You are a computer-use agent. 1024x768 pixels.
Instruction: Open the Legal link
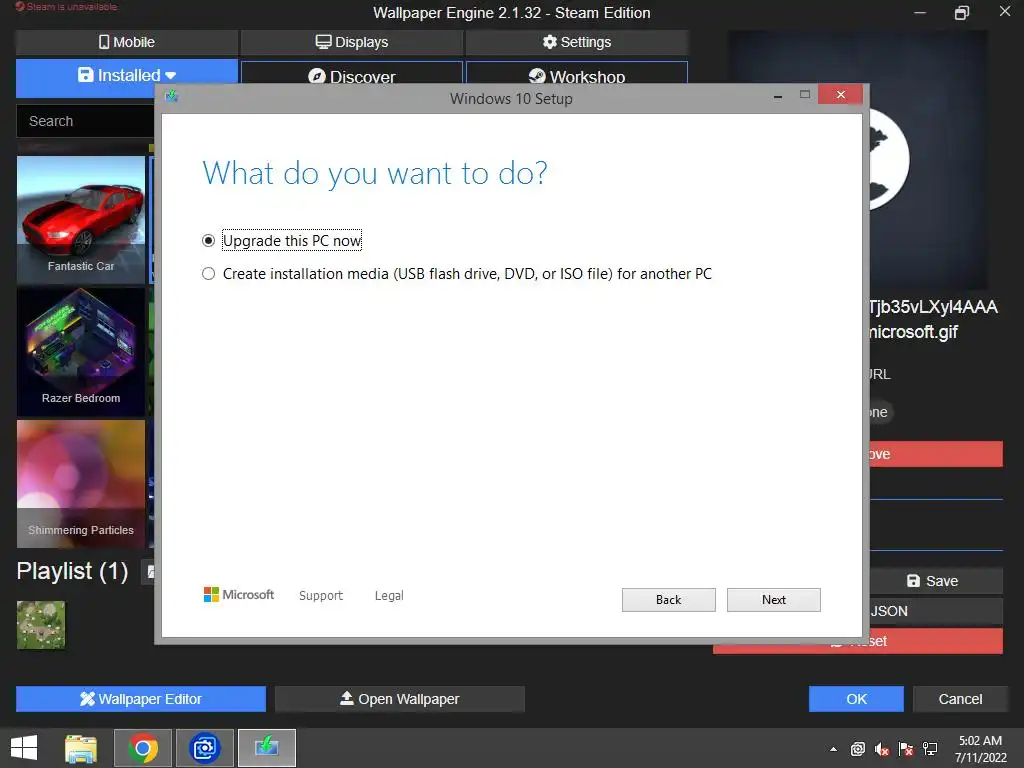[x=389, y=596]
